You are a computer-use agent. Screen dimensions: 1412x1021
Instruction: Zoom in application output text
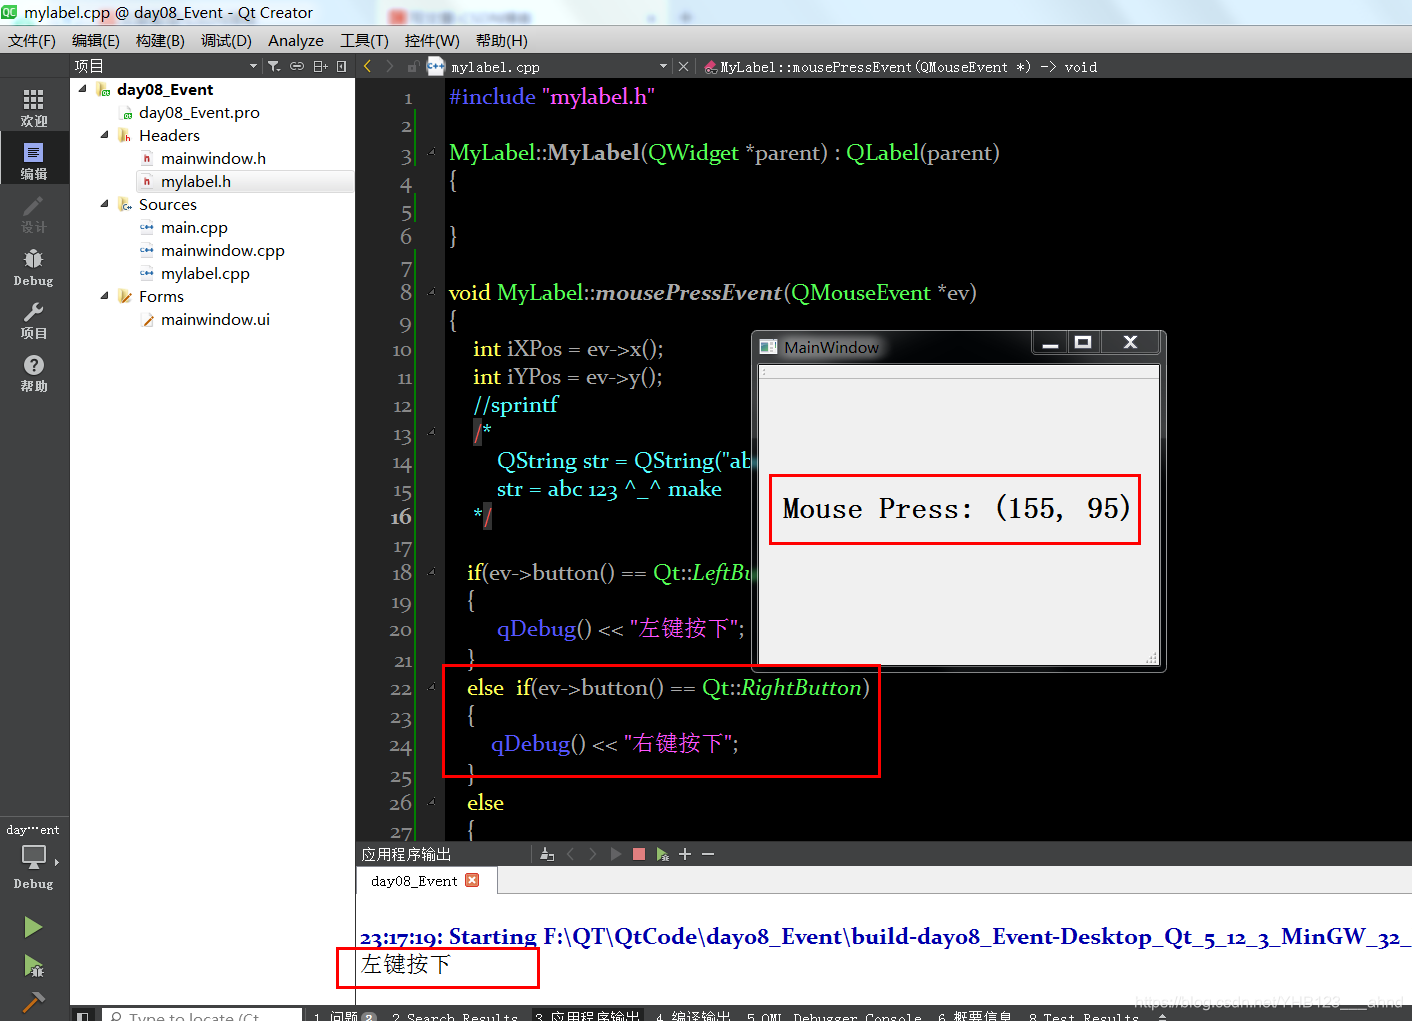coord(685,854)
